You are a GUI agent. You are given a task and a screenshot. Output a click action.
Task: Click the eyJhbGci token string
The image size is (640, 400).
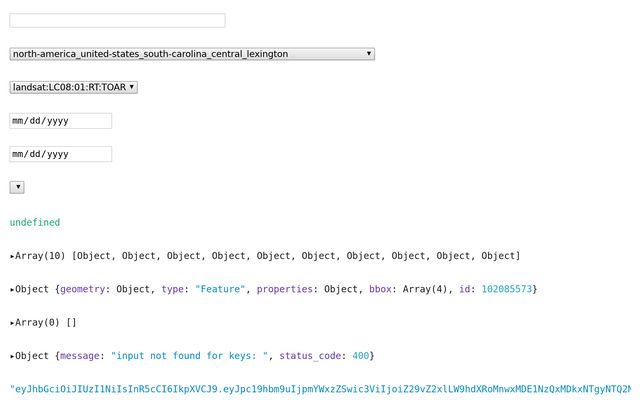pyautogui.click(x=320, y=389)
